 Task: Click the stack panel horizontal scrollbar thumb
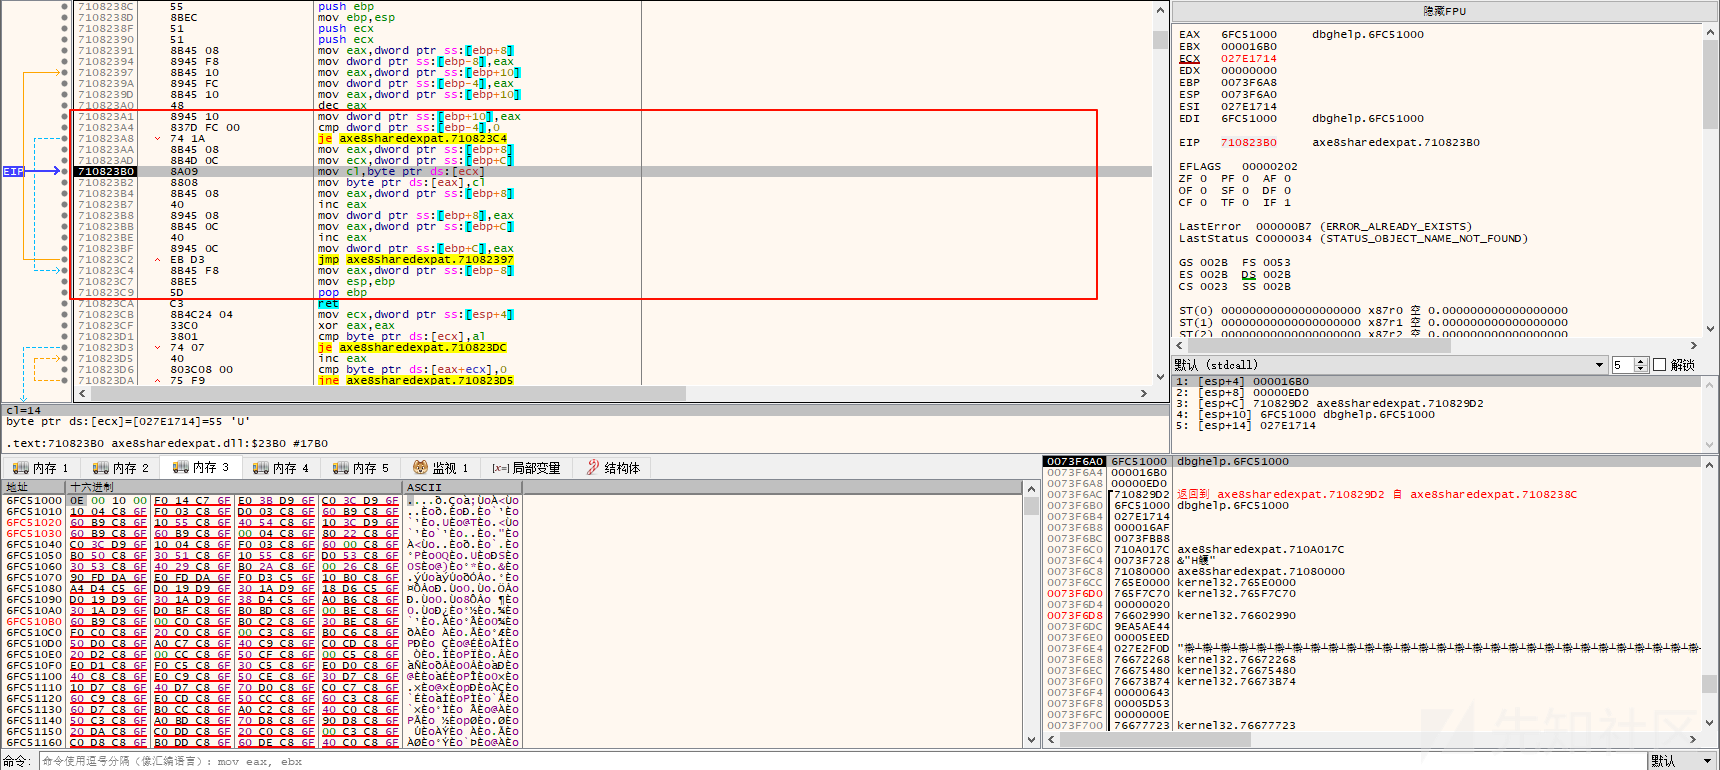click(x=1154, y=740)
